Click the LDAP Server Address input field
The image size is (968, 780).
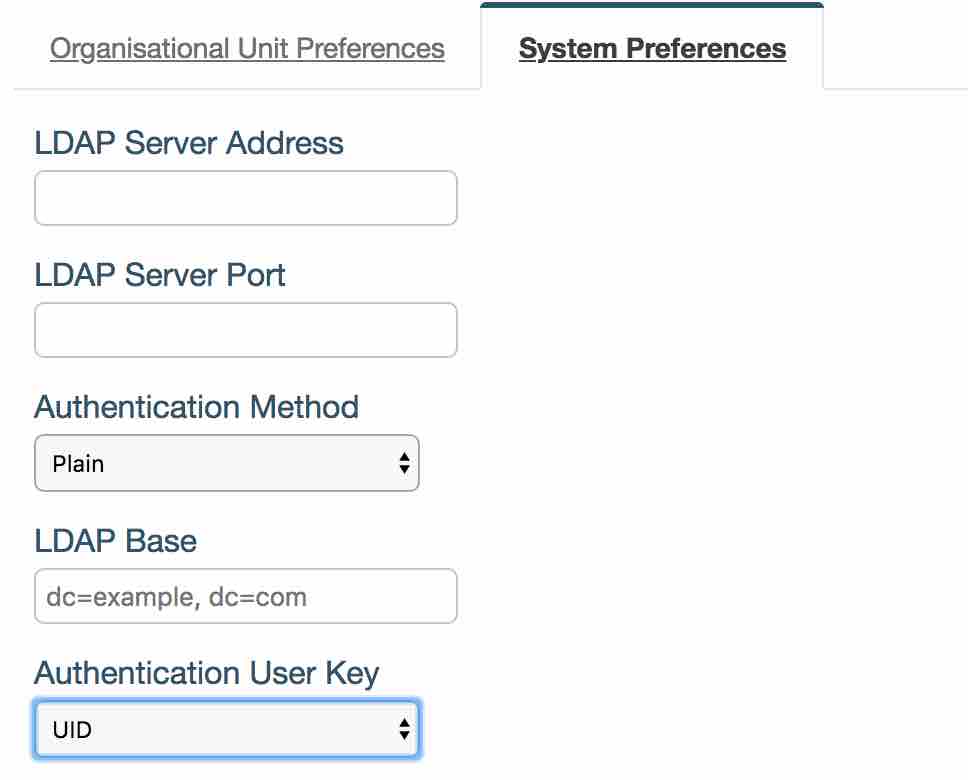coord(245,198)
